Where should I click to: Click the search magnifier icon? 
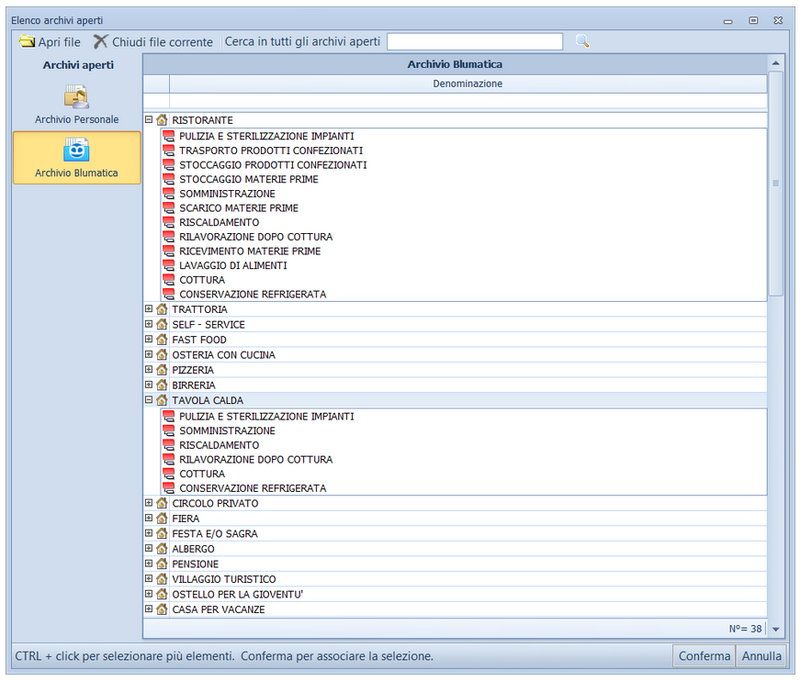coord(582,41)
